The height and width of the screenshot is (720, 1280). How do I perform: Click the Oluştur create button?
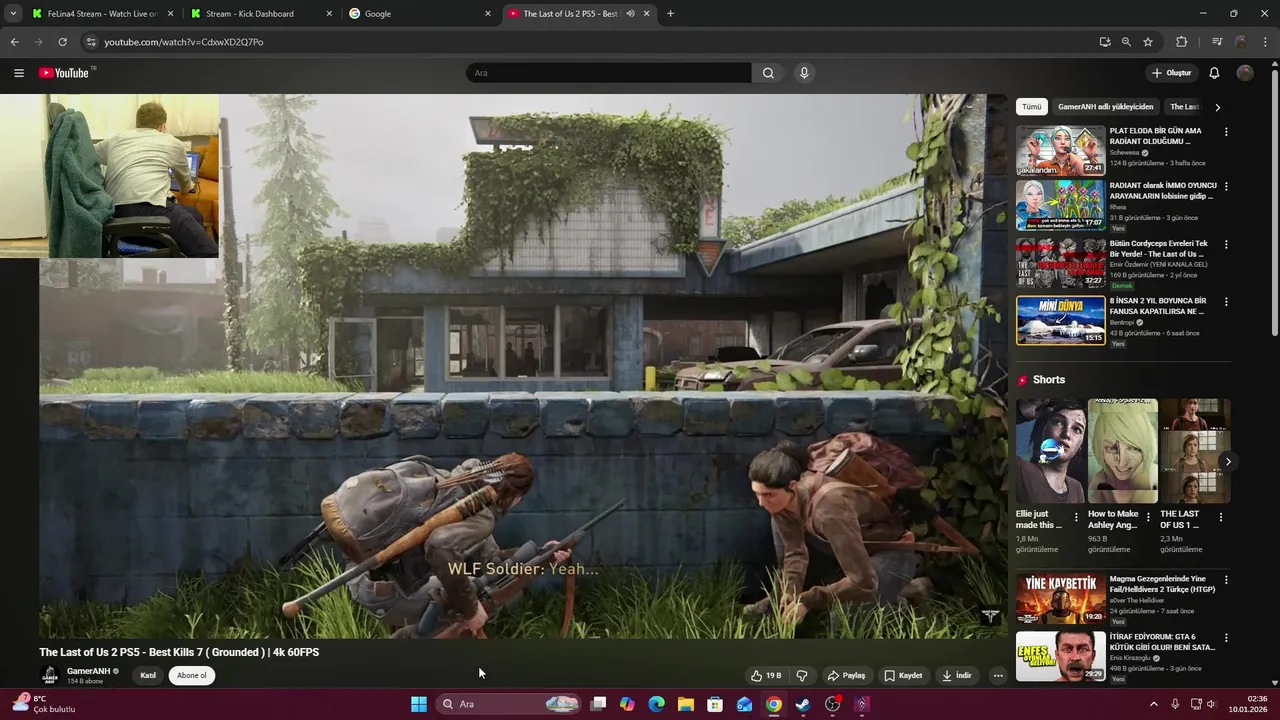pyautogui.click(x=1171, y=73)
